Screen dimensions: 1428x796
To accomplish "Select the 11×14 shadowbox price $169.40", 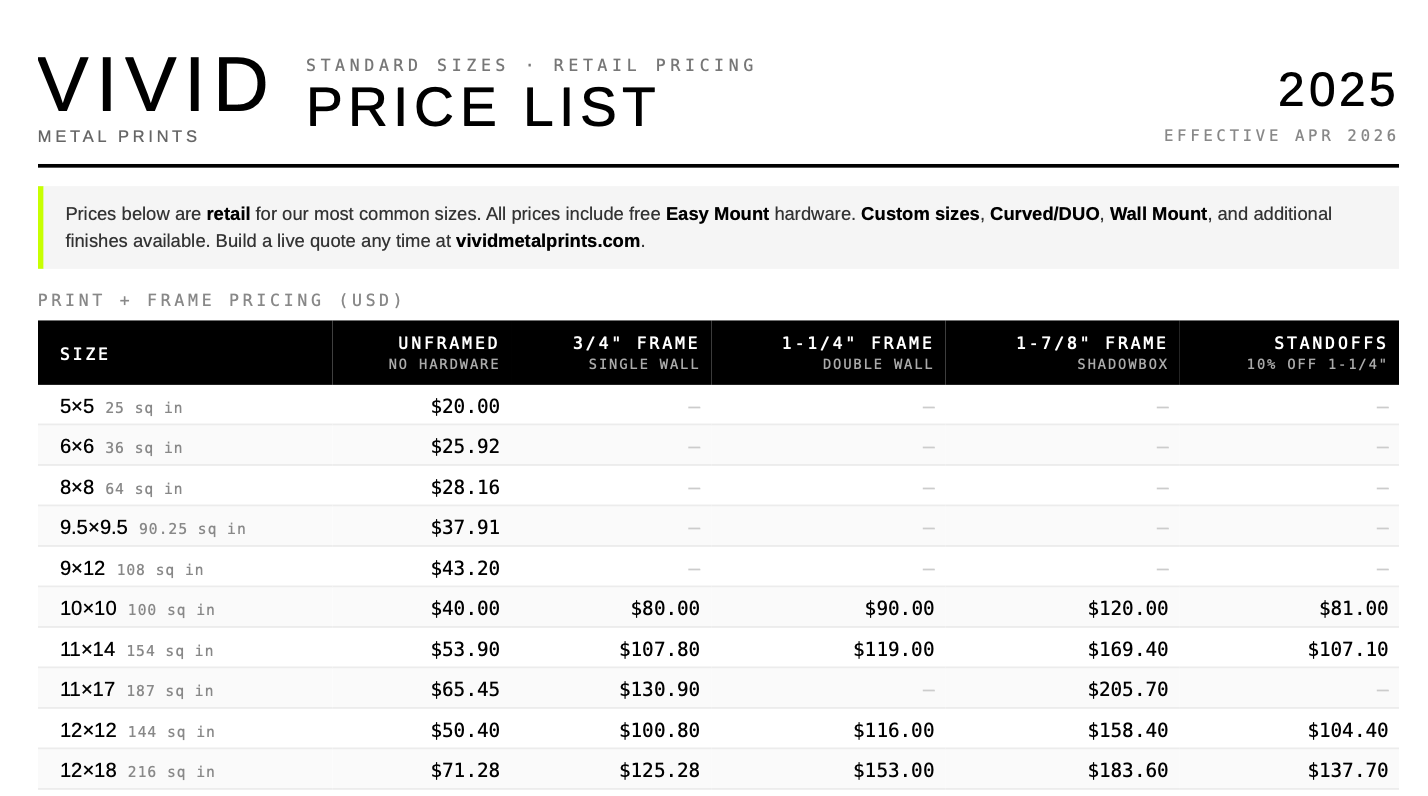I will pos(1127,649).
